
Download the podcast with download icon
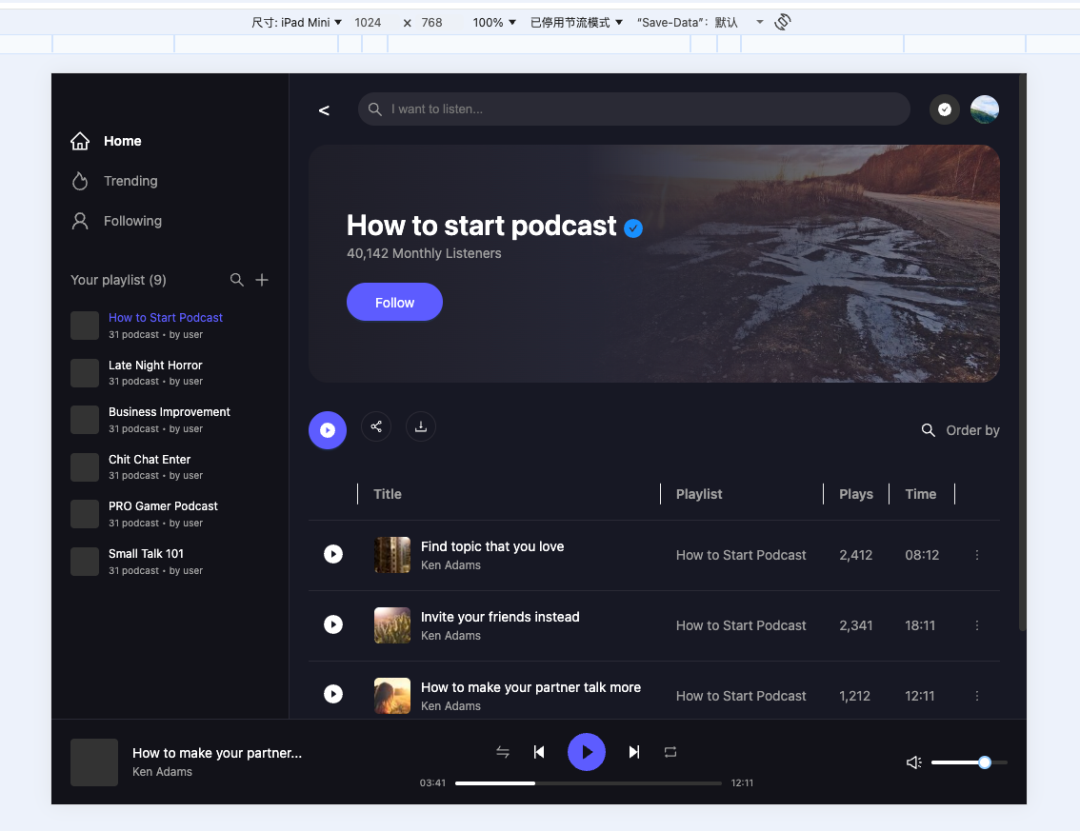click(420, 427)
